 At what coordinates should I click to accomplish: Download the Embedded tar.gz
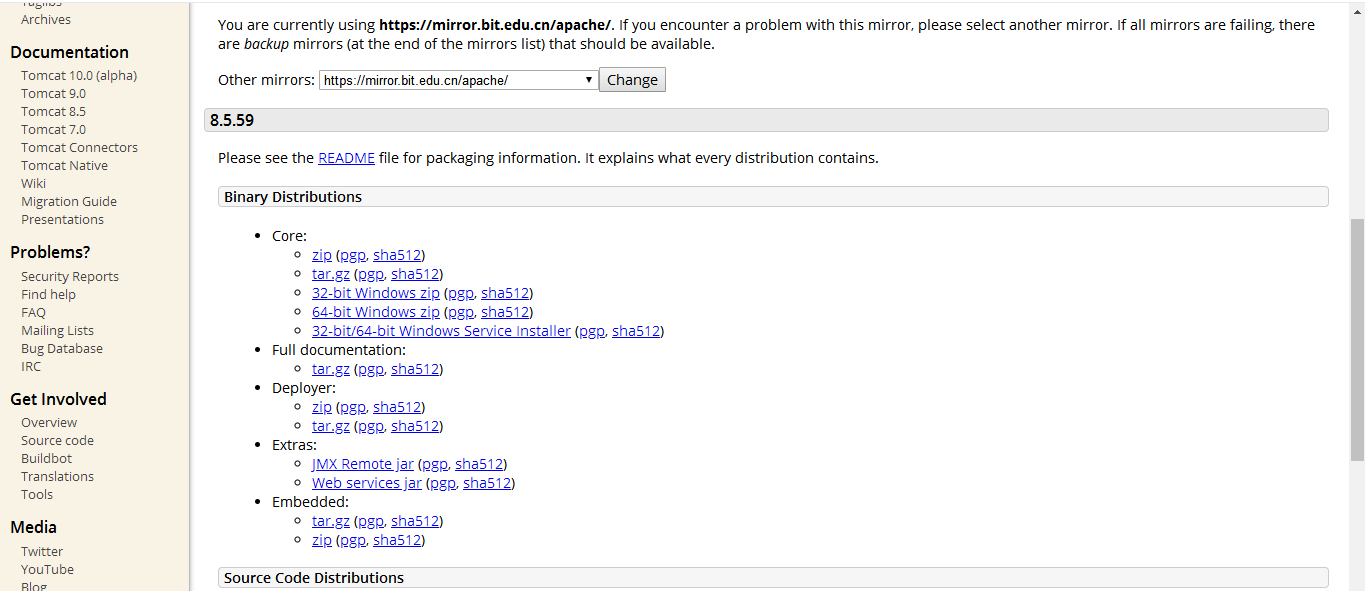coord(330,521)
